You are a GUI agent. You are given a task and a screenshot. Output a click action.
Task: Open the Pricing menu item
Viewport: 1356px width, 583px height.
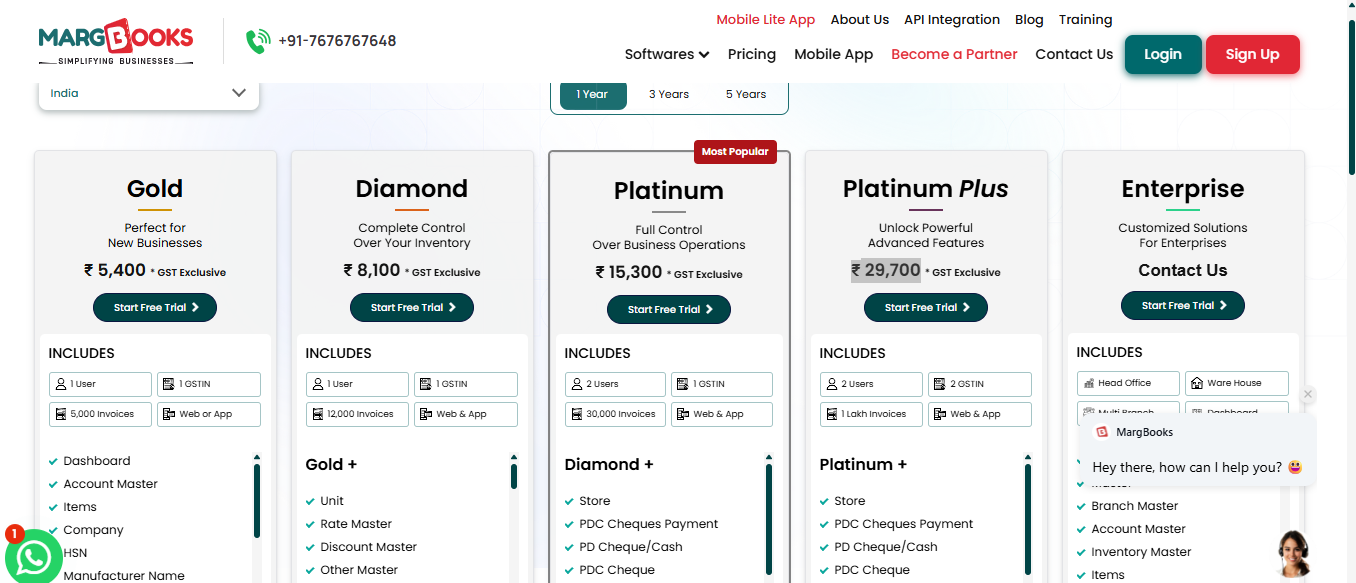click(x=752, y=54)
